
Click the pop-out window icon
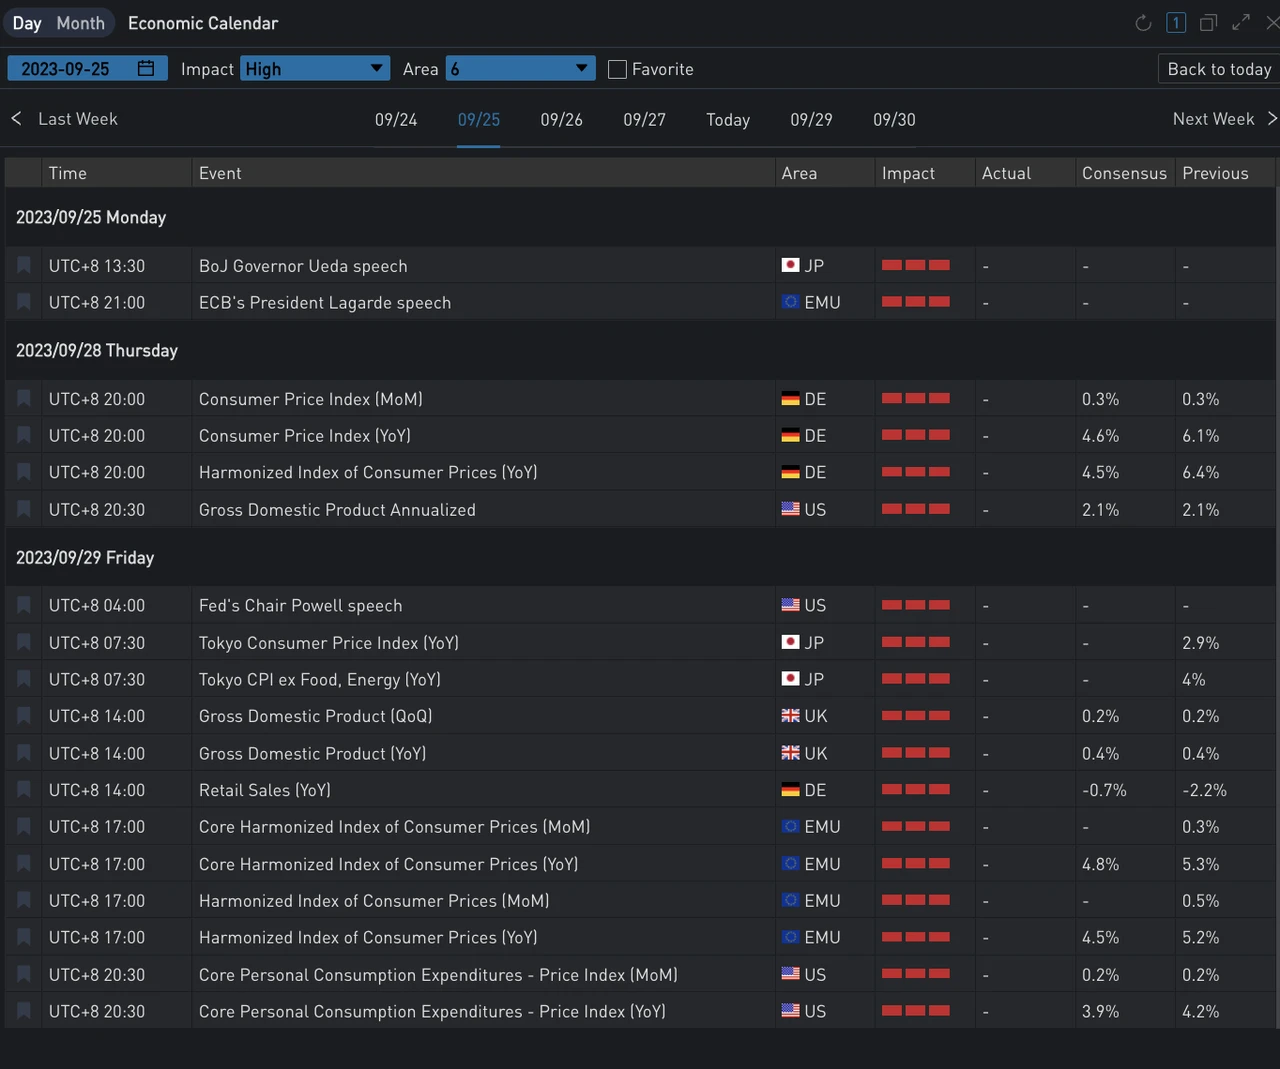pyautogui.click(x=1208, y=23)
